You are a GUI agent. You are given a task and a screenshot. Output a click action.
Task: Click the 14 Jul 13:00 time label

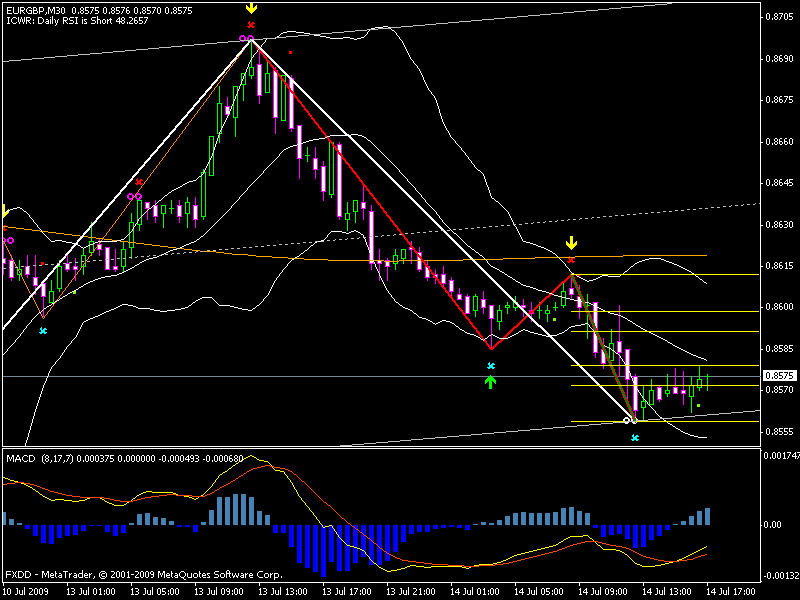point(667,592)
